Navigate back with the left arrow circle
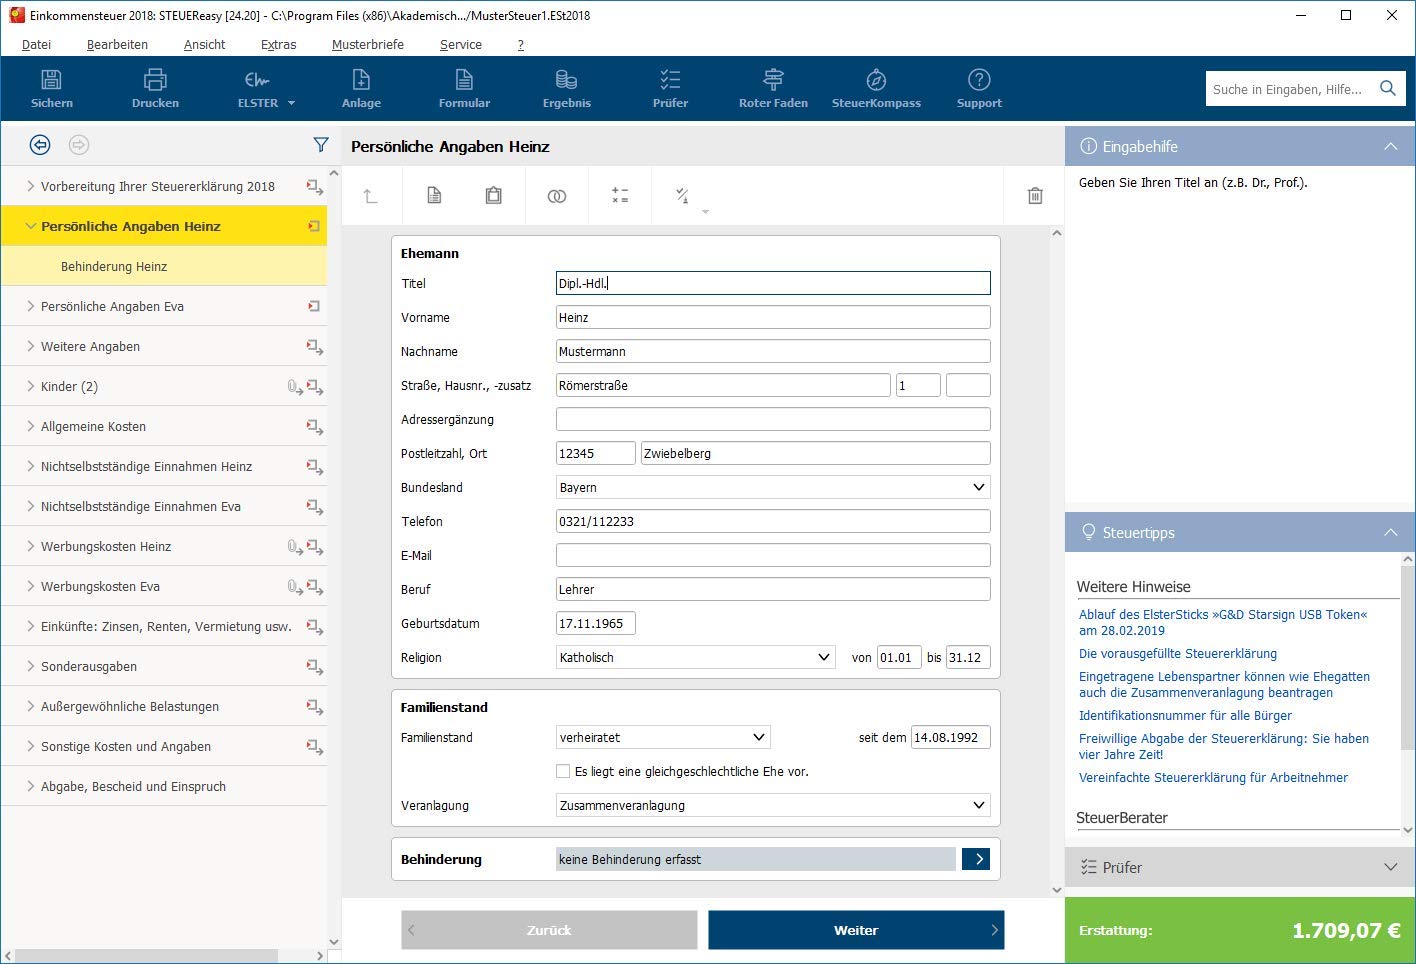Viewport: 1416px width, 964px height. (x=40, y=145)
